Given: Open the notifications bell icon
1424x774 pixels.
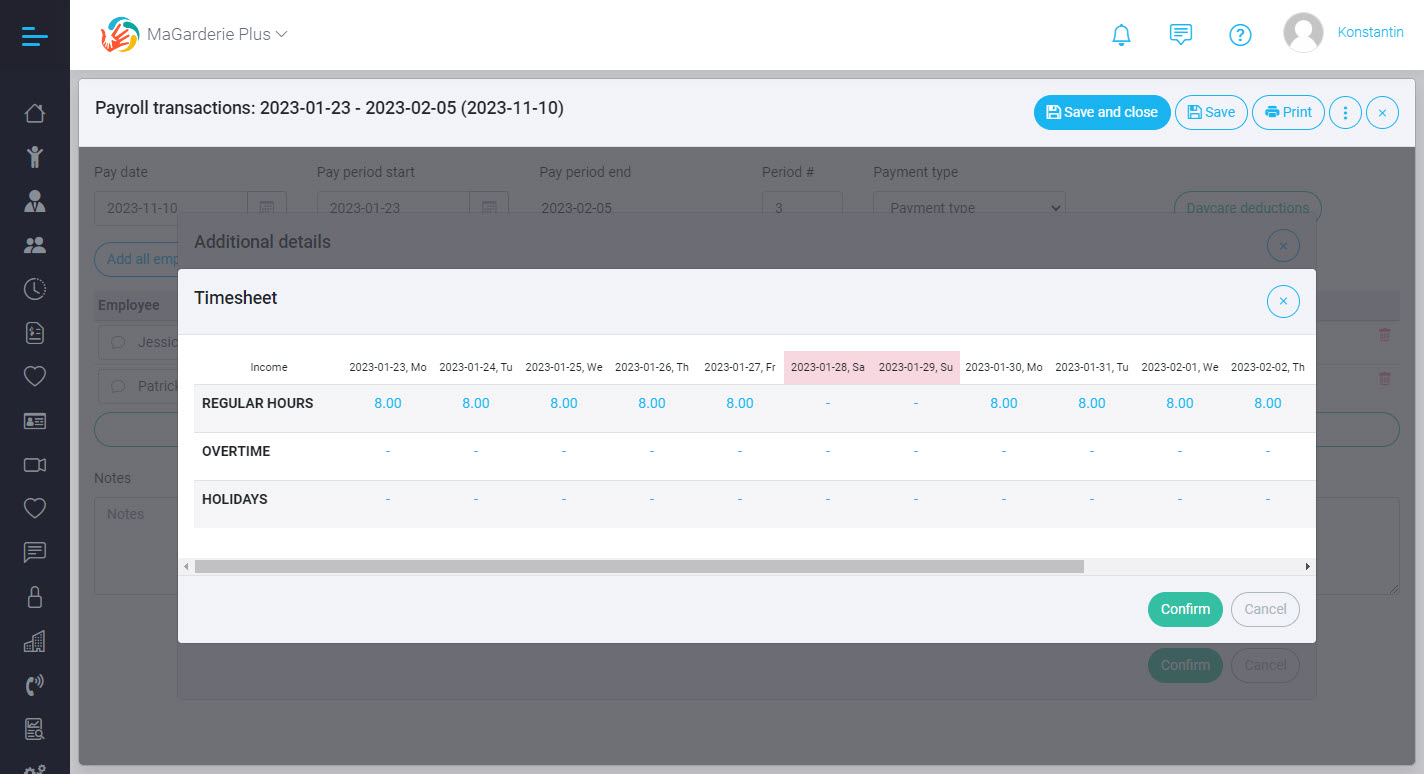Looking at the screenshot, I should point(1121,34).
